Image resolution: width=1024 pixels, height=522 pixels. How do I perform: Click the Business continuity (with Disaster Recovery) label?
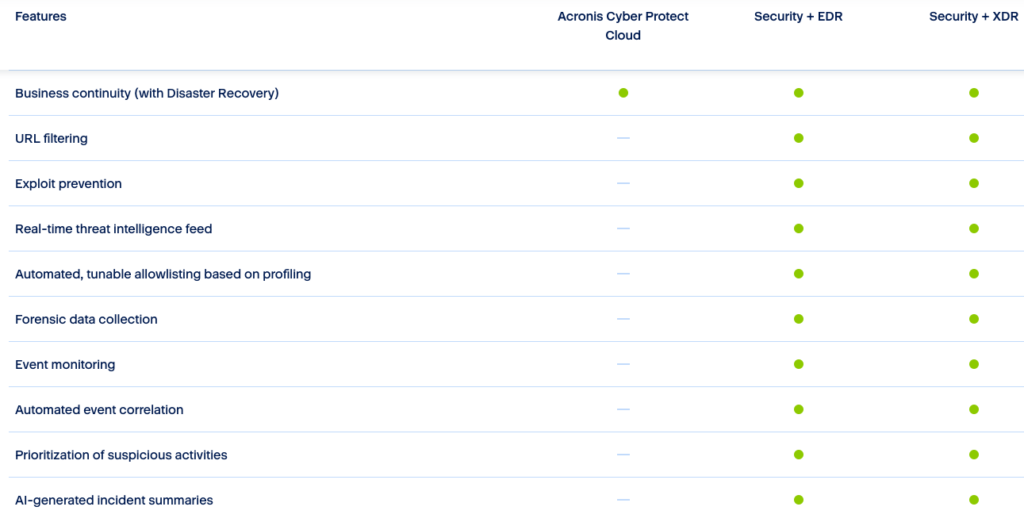[x=146, y=93]
